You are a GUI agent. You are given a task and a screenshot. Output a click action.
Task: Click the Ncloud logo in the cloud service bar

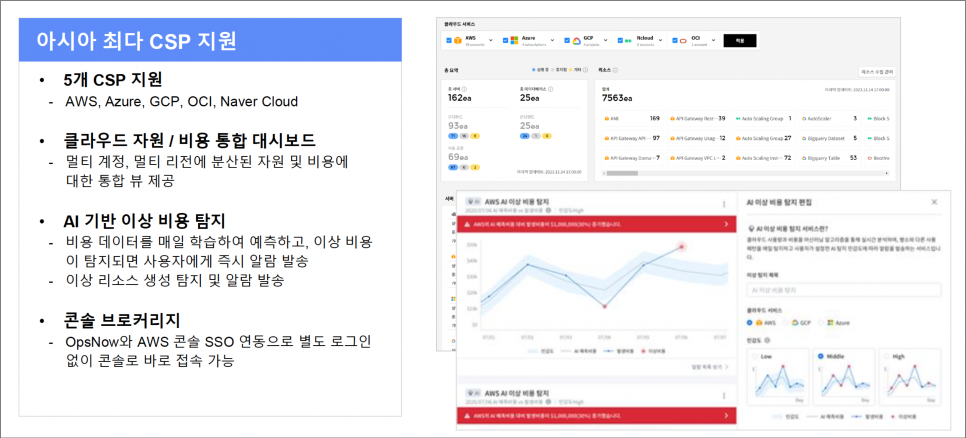point(628,41)
